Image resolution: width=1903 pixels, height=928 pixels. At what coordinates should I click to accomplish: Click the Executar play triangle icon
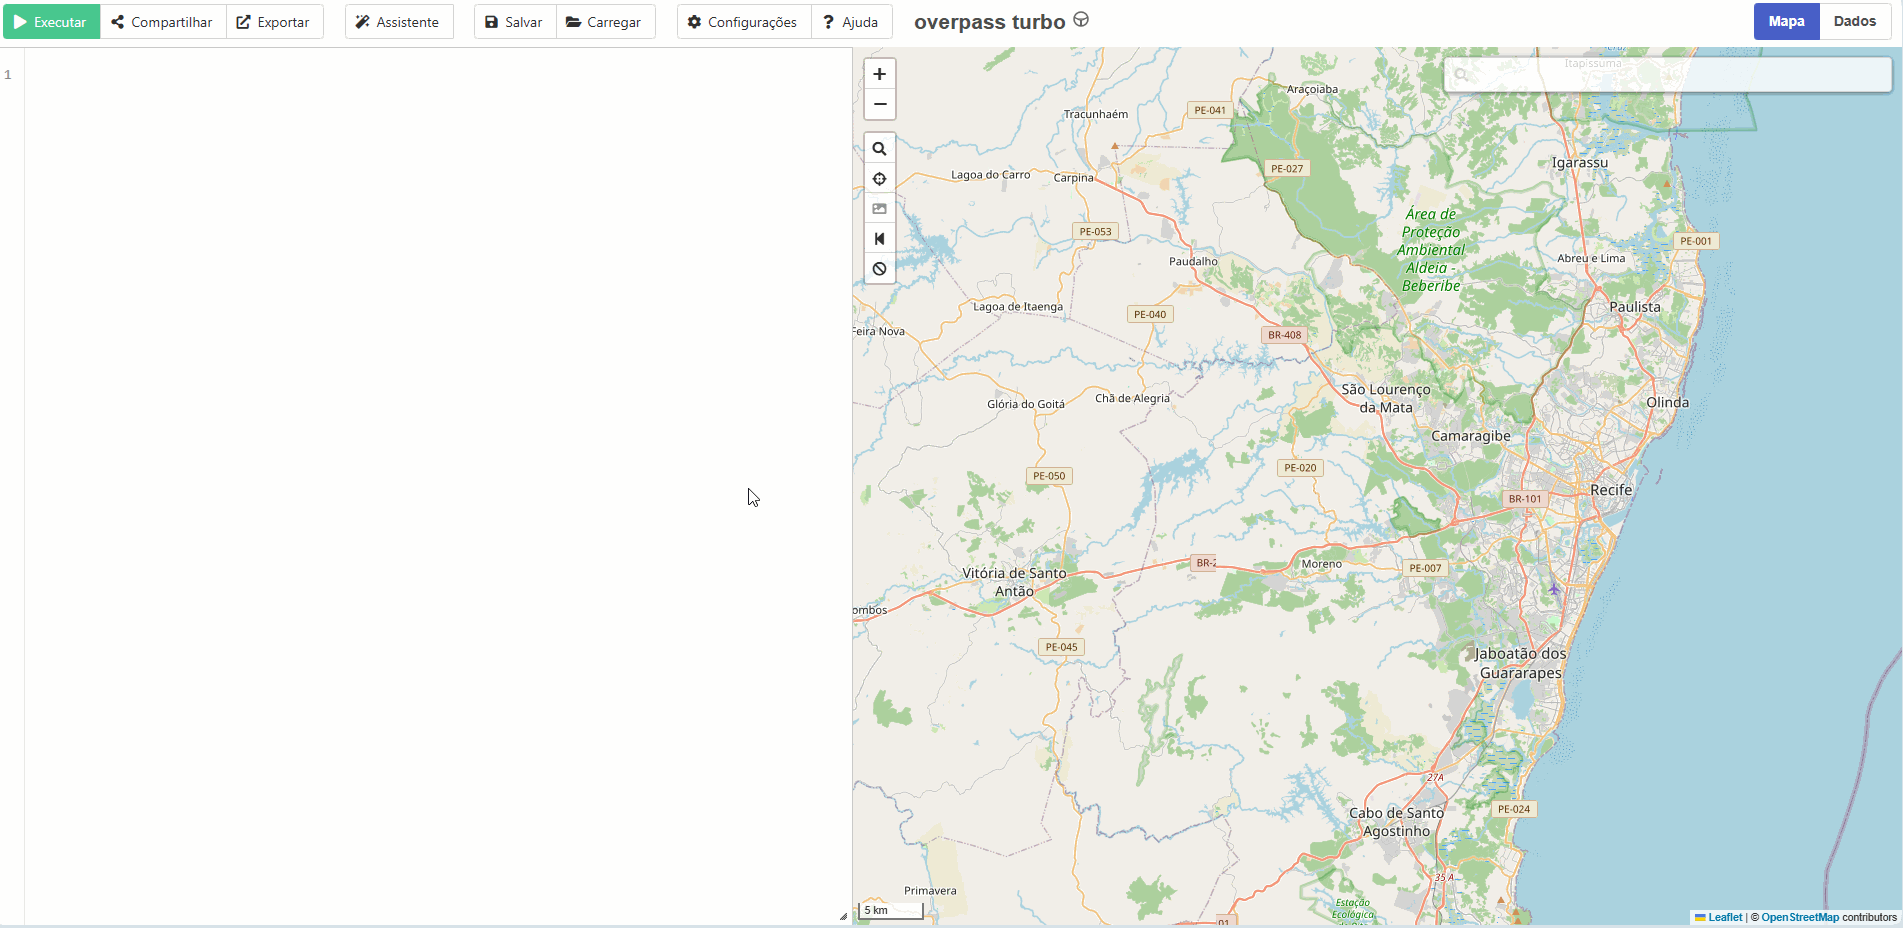(x=20, y=22)
